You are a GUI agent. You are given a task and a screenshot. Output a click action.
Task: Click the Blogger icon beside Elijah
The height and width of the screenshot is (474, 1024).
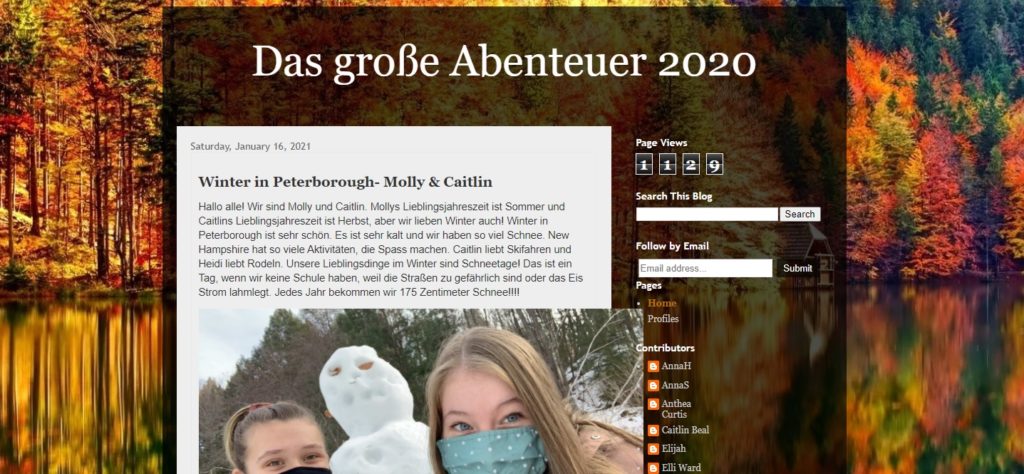654,449
